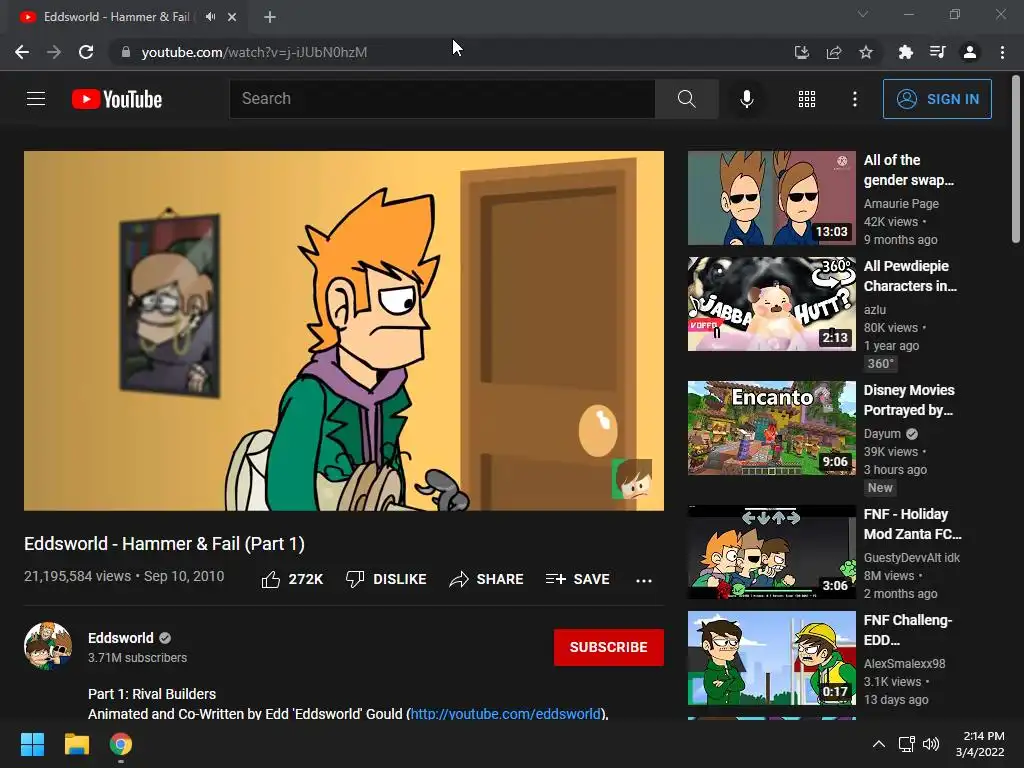Click the azlu channel name
1024x768 pixels.
(875, 310)
